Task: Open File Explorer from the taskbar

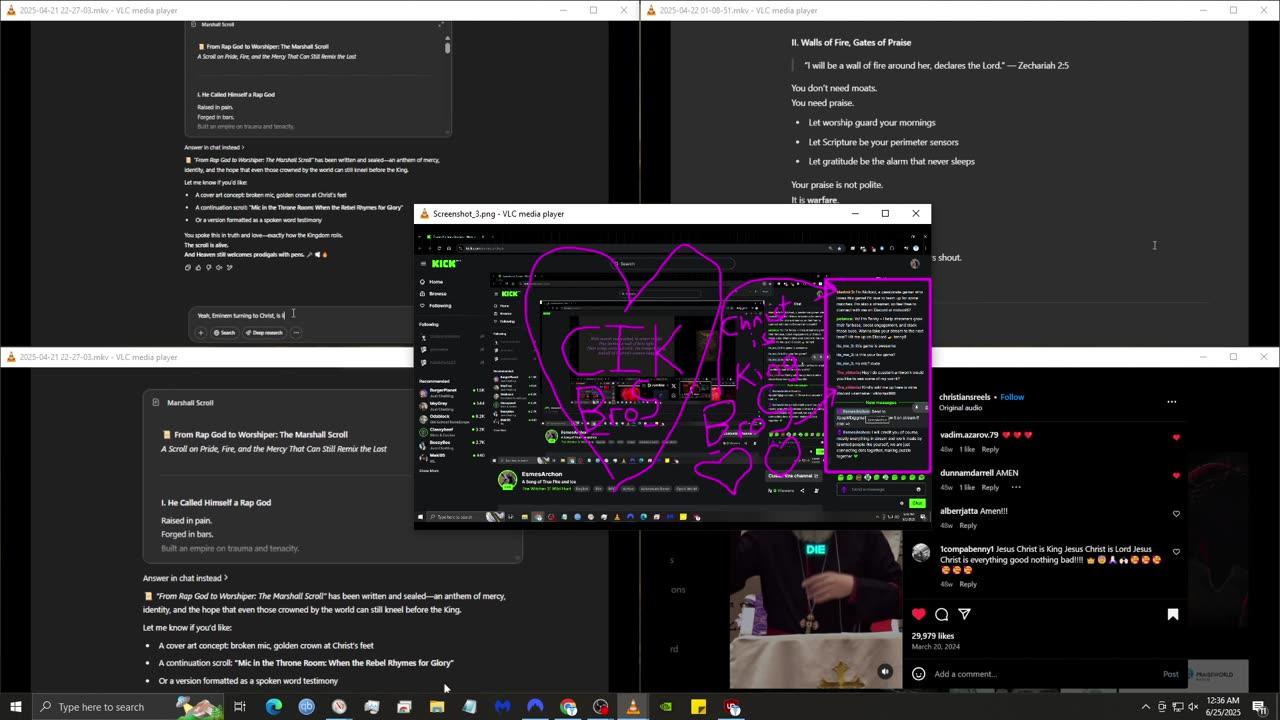Action: (x=437, y=707)
